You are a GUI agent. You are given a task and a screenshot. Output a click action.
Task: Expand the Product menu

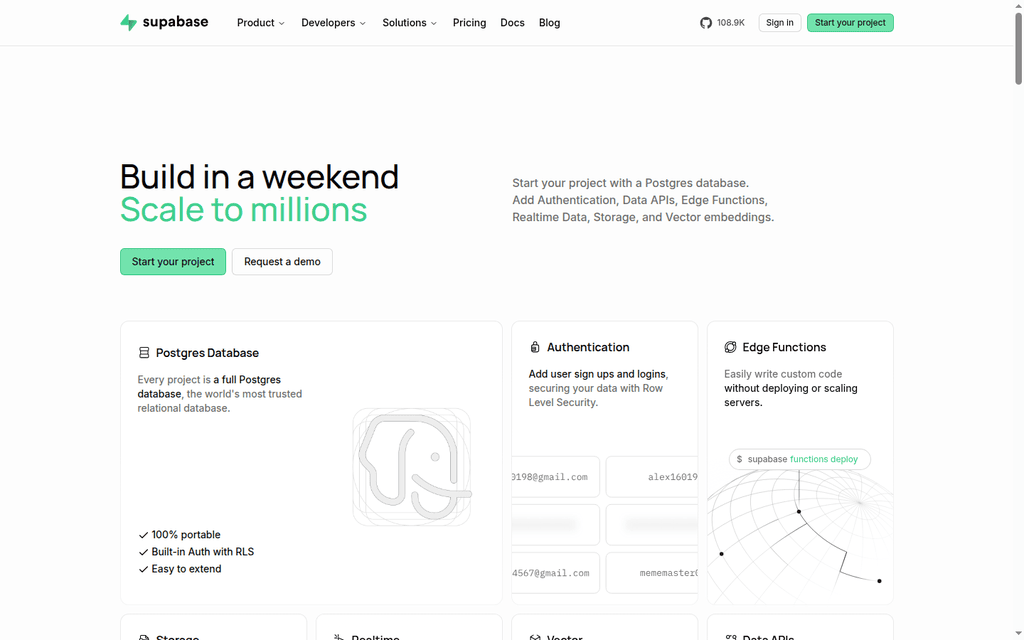tap(261, 23)
